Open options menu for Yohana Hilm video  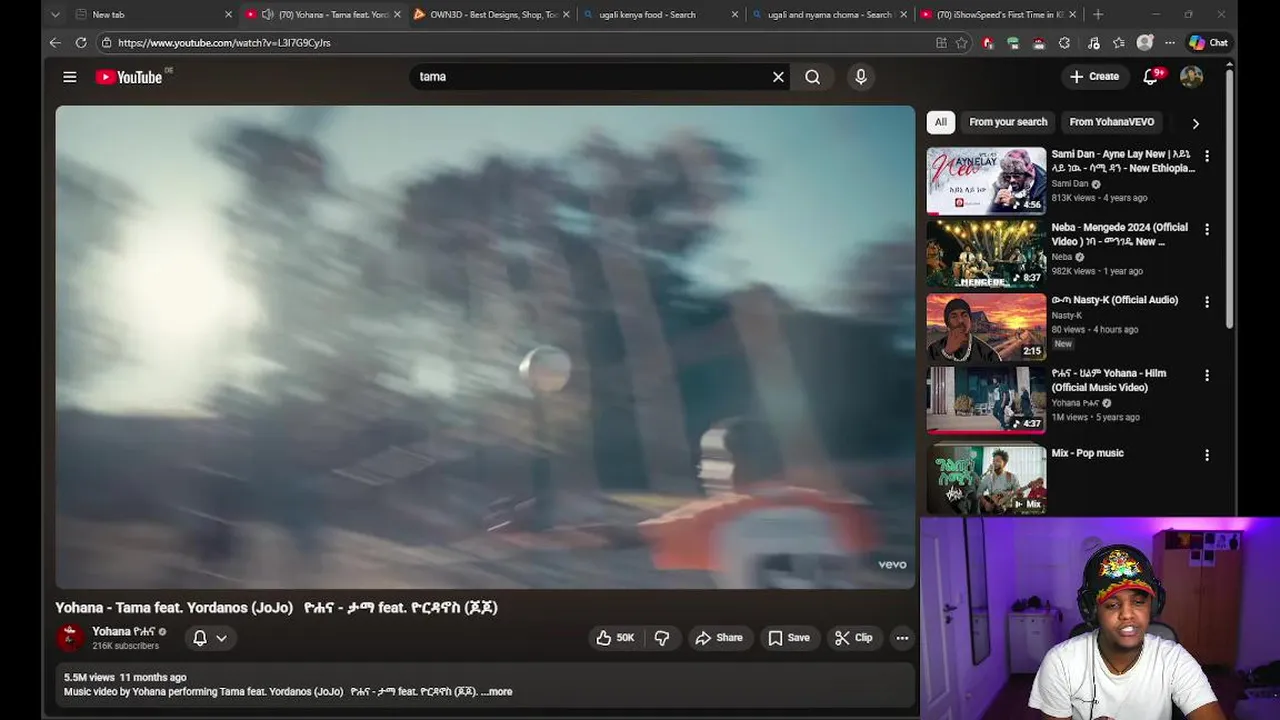coord(1207,375)
